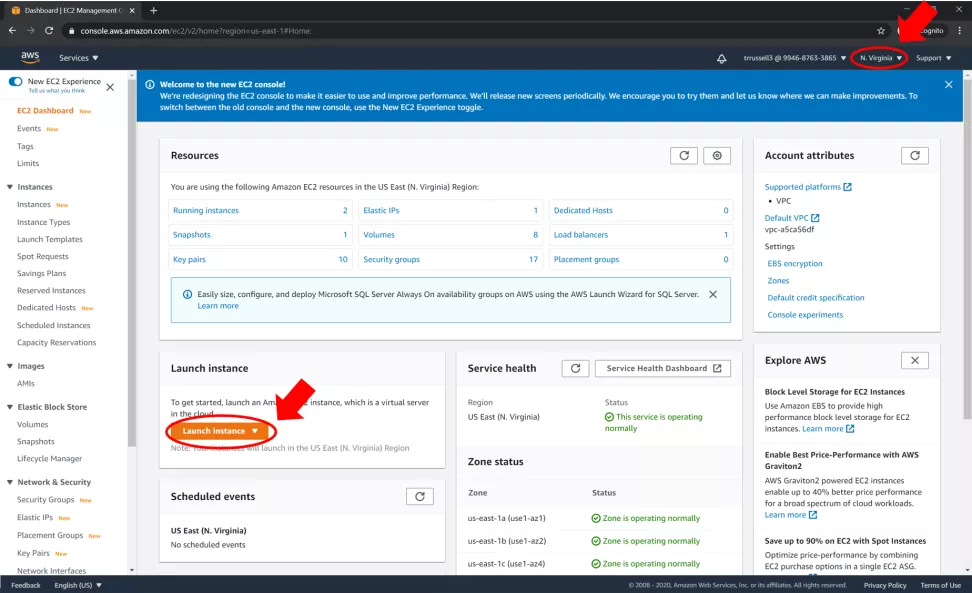Viewport: 972px width, 593px height.
Task: Open EC2 Dashboard in sidebar
Action: 45,110
